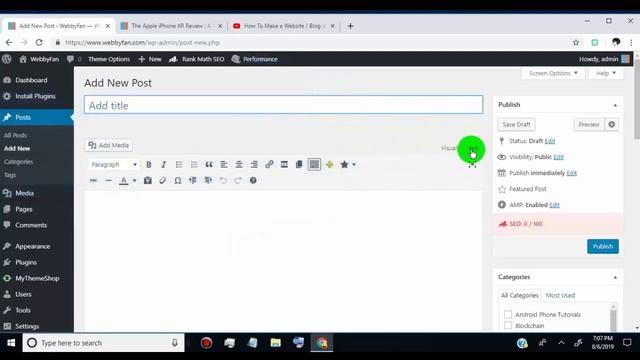Edit the post Visibility

pos(558,157)
